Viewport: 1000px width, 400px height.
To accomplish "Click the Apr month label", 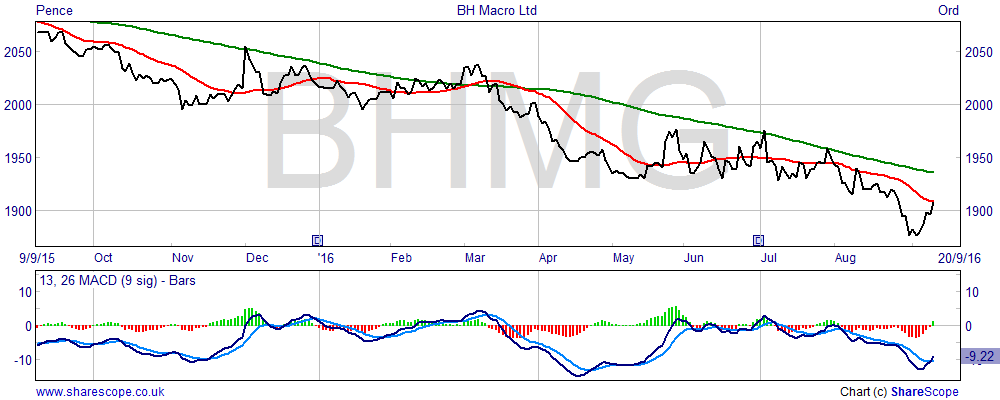I will click(x=548, y=258).
